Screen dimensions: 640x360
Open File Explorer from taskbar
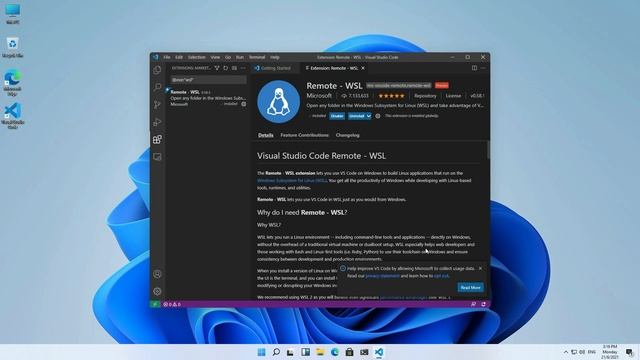pyautogui.click(x=320, y=352)
